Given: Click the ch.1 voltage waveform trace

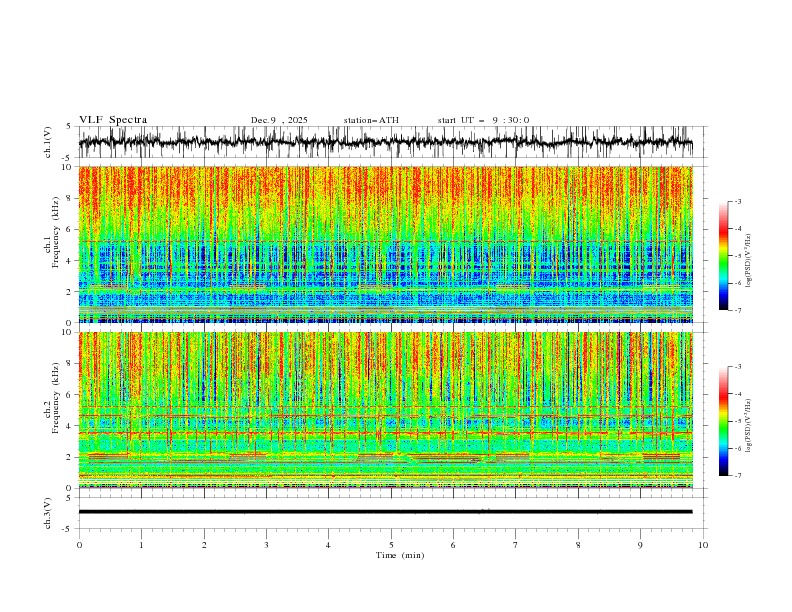Looking at the screenshot, I should (x=385, y=142).
